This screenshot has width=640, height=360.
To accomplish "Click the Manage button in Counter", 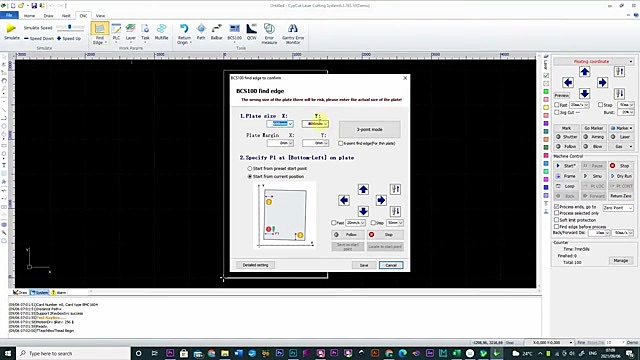I will [x=621, y=260].
